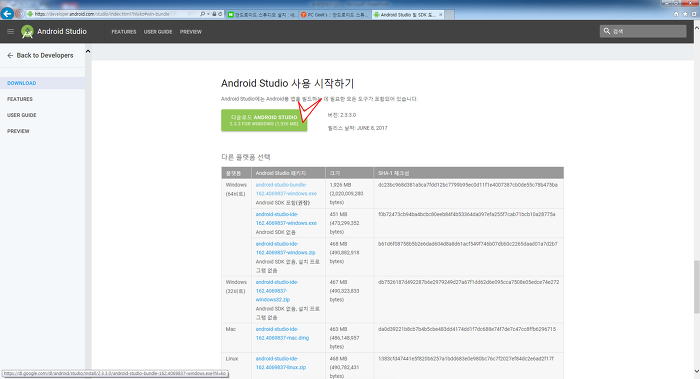Select FEATURES in the left sidebar
Screen dimensions: 700x379
pos(20,99)
